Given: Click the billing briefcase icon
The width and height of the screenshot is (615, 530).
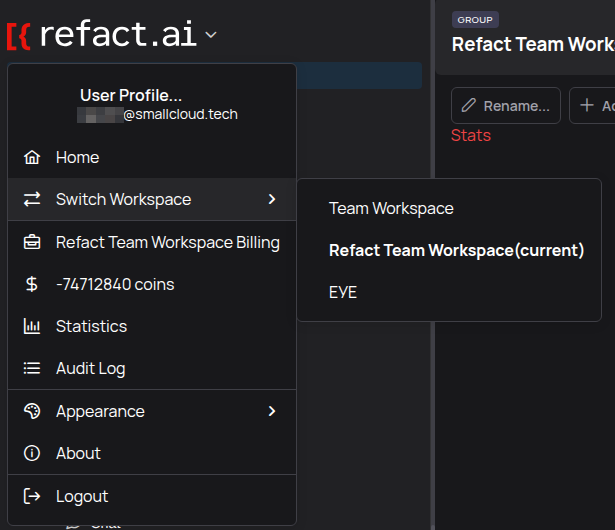Looking at the screenshot, I should coord(32,242).
